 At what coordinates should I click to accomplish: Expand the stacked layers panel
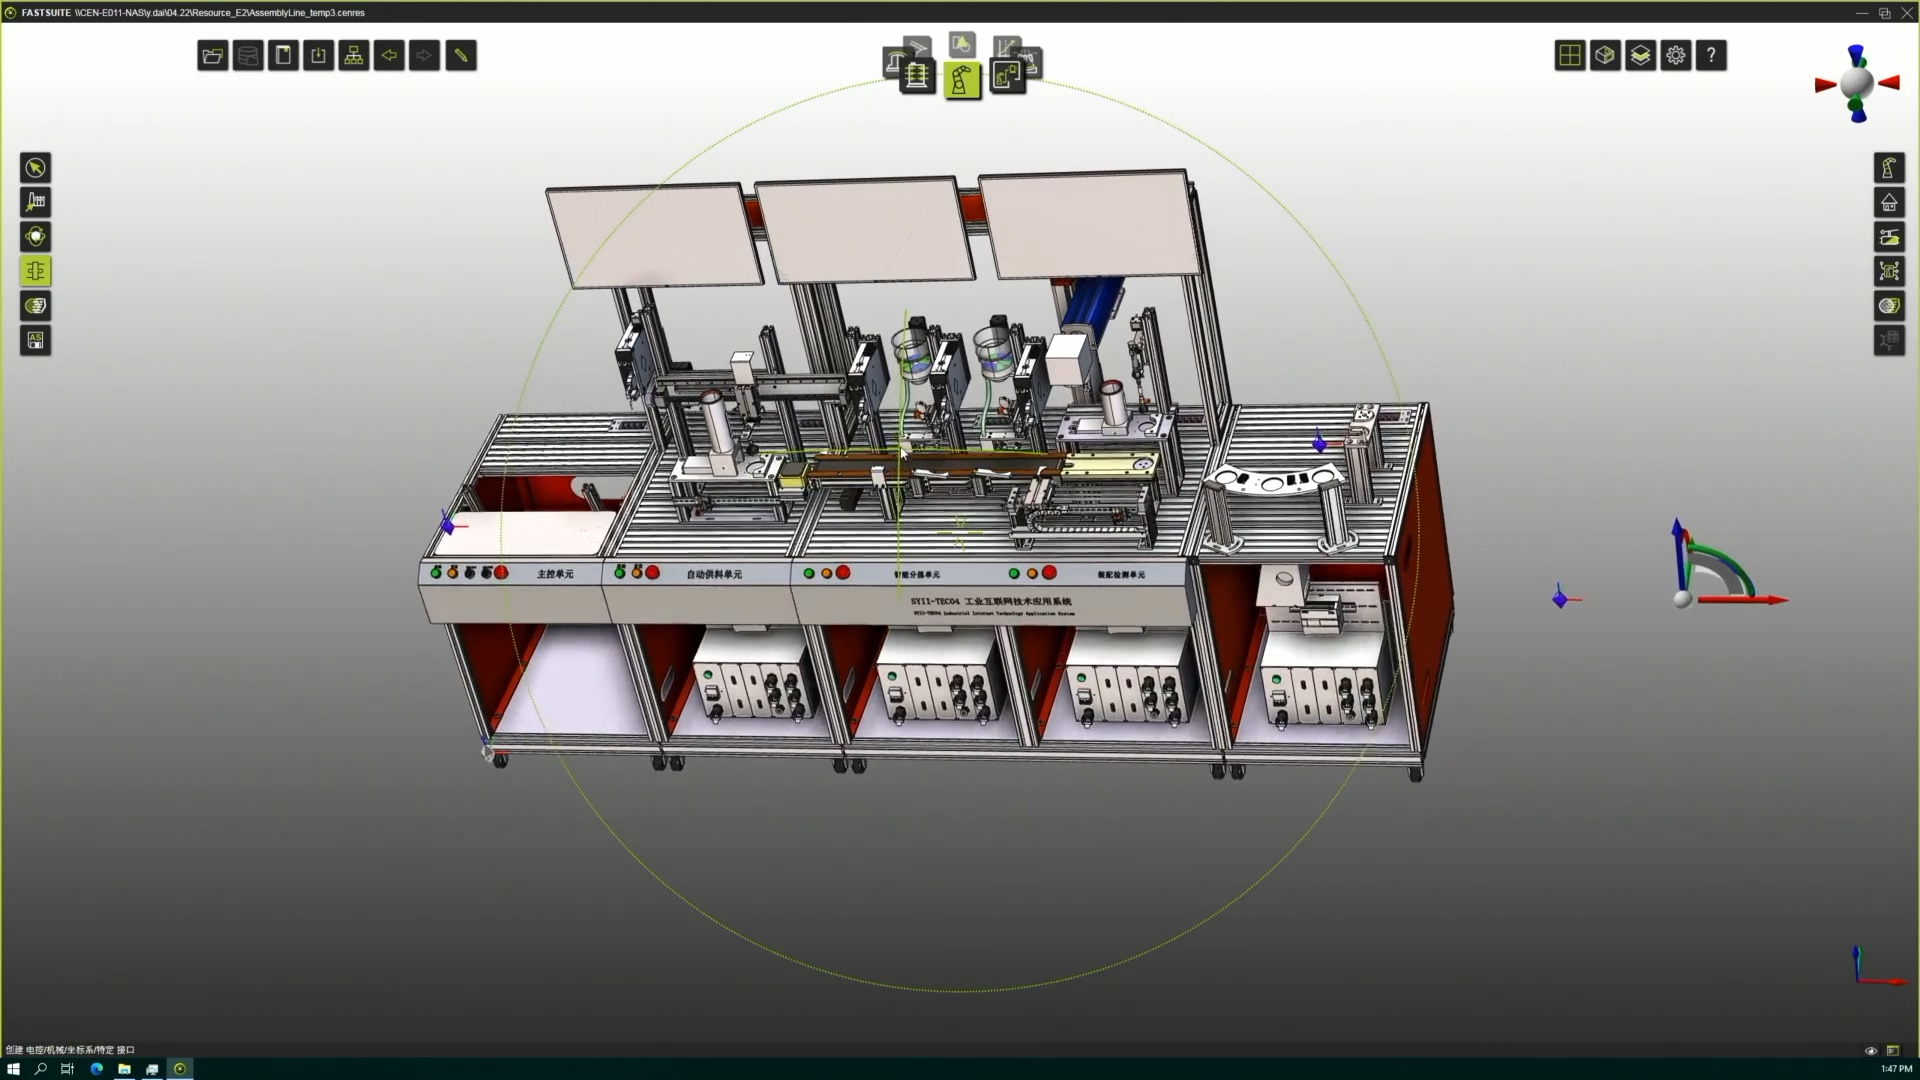tap(1640, 56)
